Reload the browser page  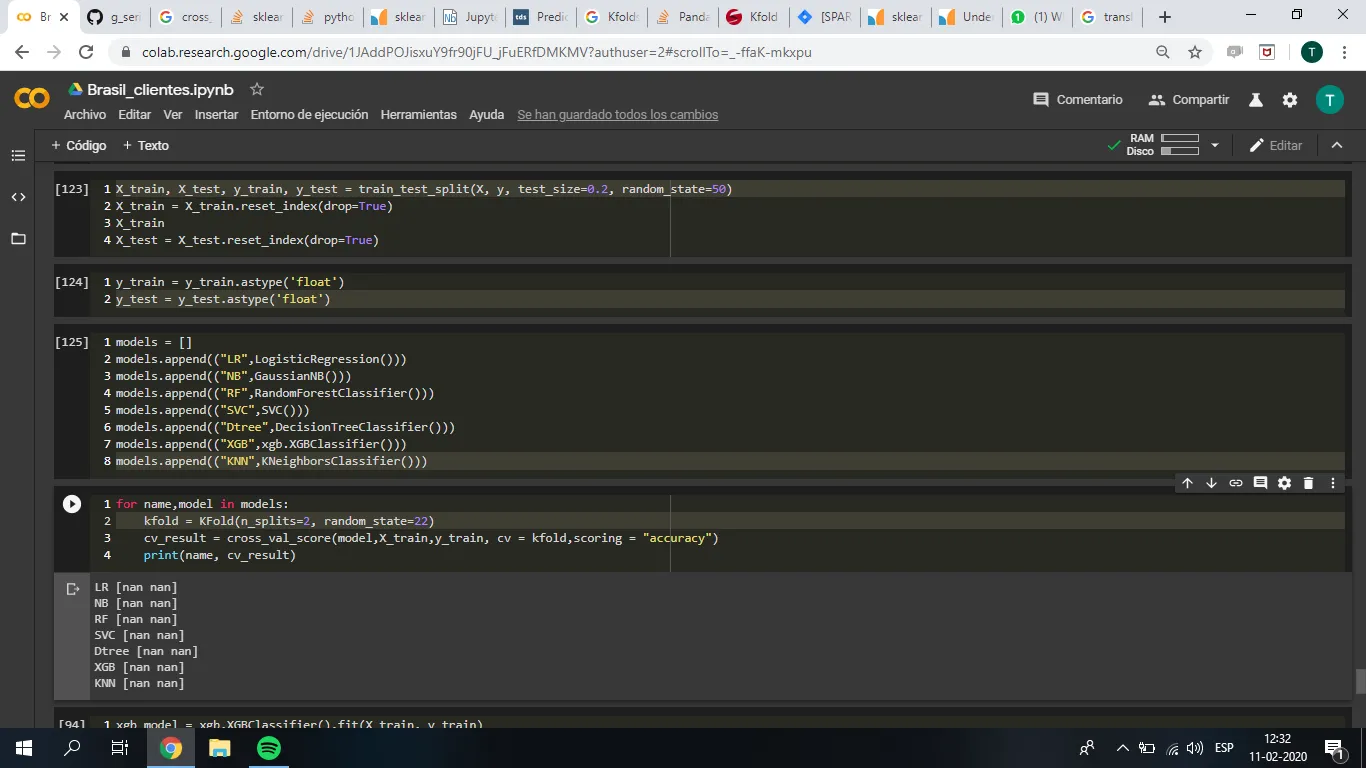(86, 52)
